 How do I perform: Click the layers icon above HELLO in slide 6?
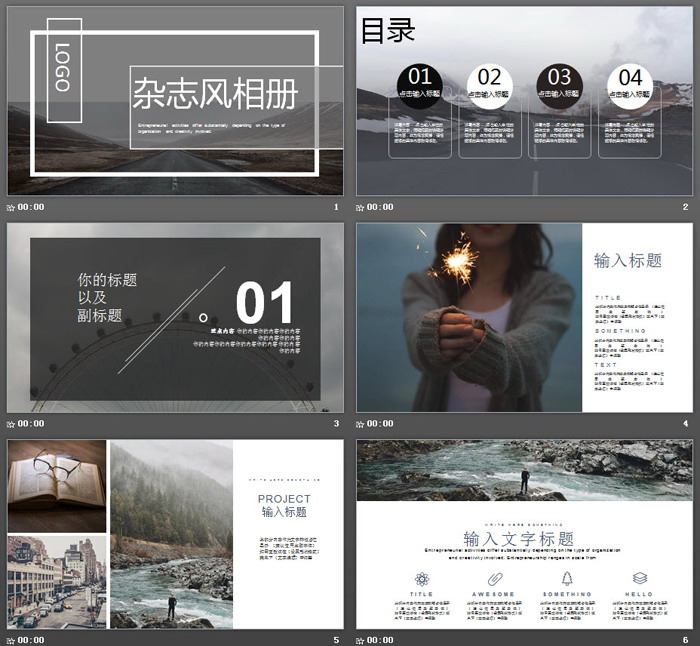click(x=639, y=578)
